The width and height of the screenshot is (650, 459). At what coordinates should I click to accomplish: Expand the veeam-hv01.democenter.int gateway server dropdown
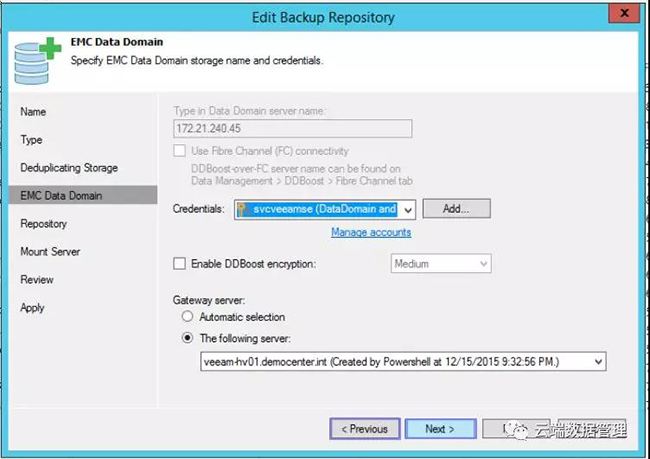[x=598, y=362]
